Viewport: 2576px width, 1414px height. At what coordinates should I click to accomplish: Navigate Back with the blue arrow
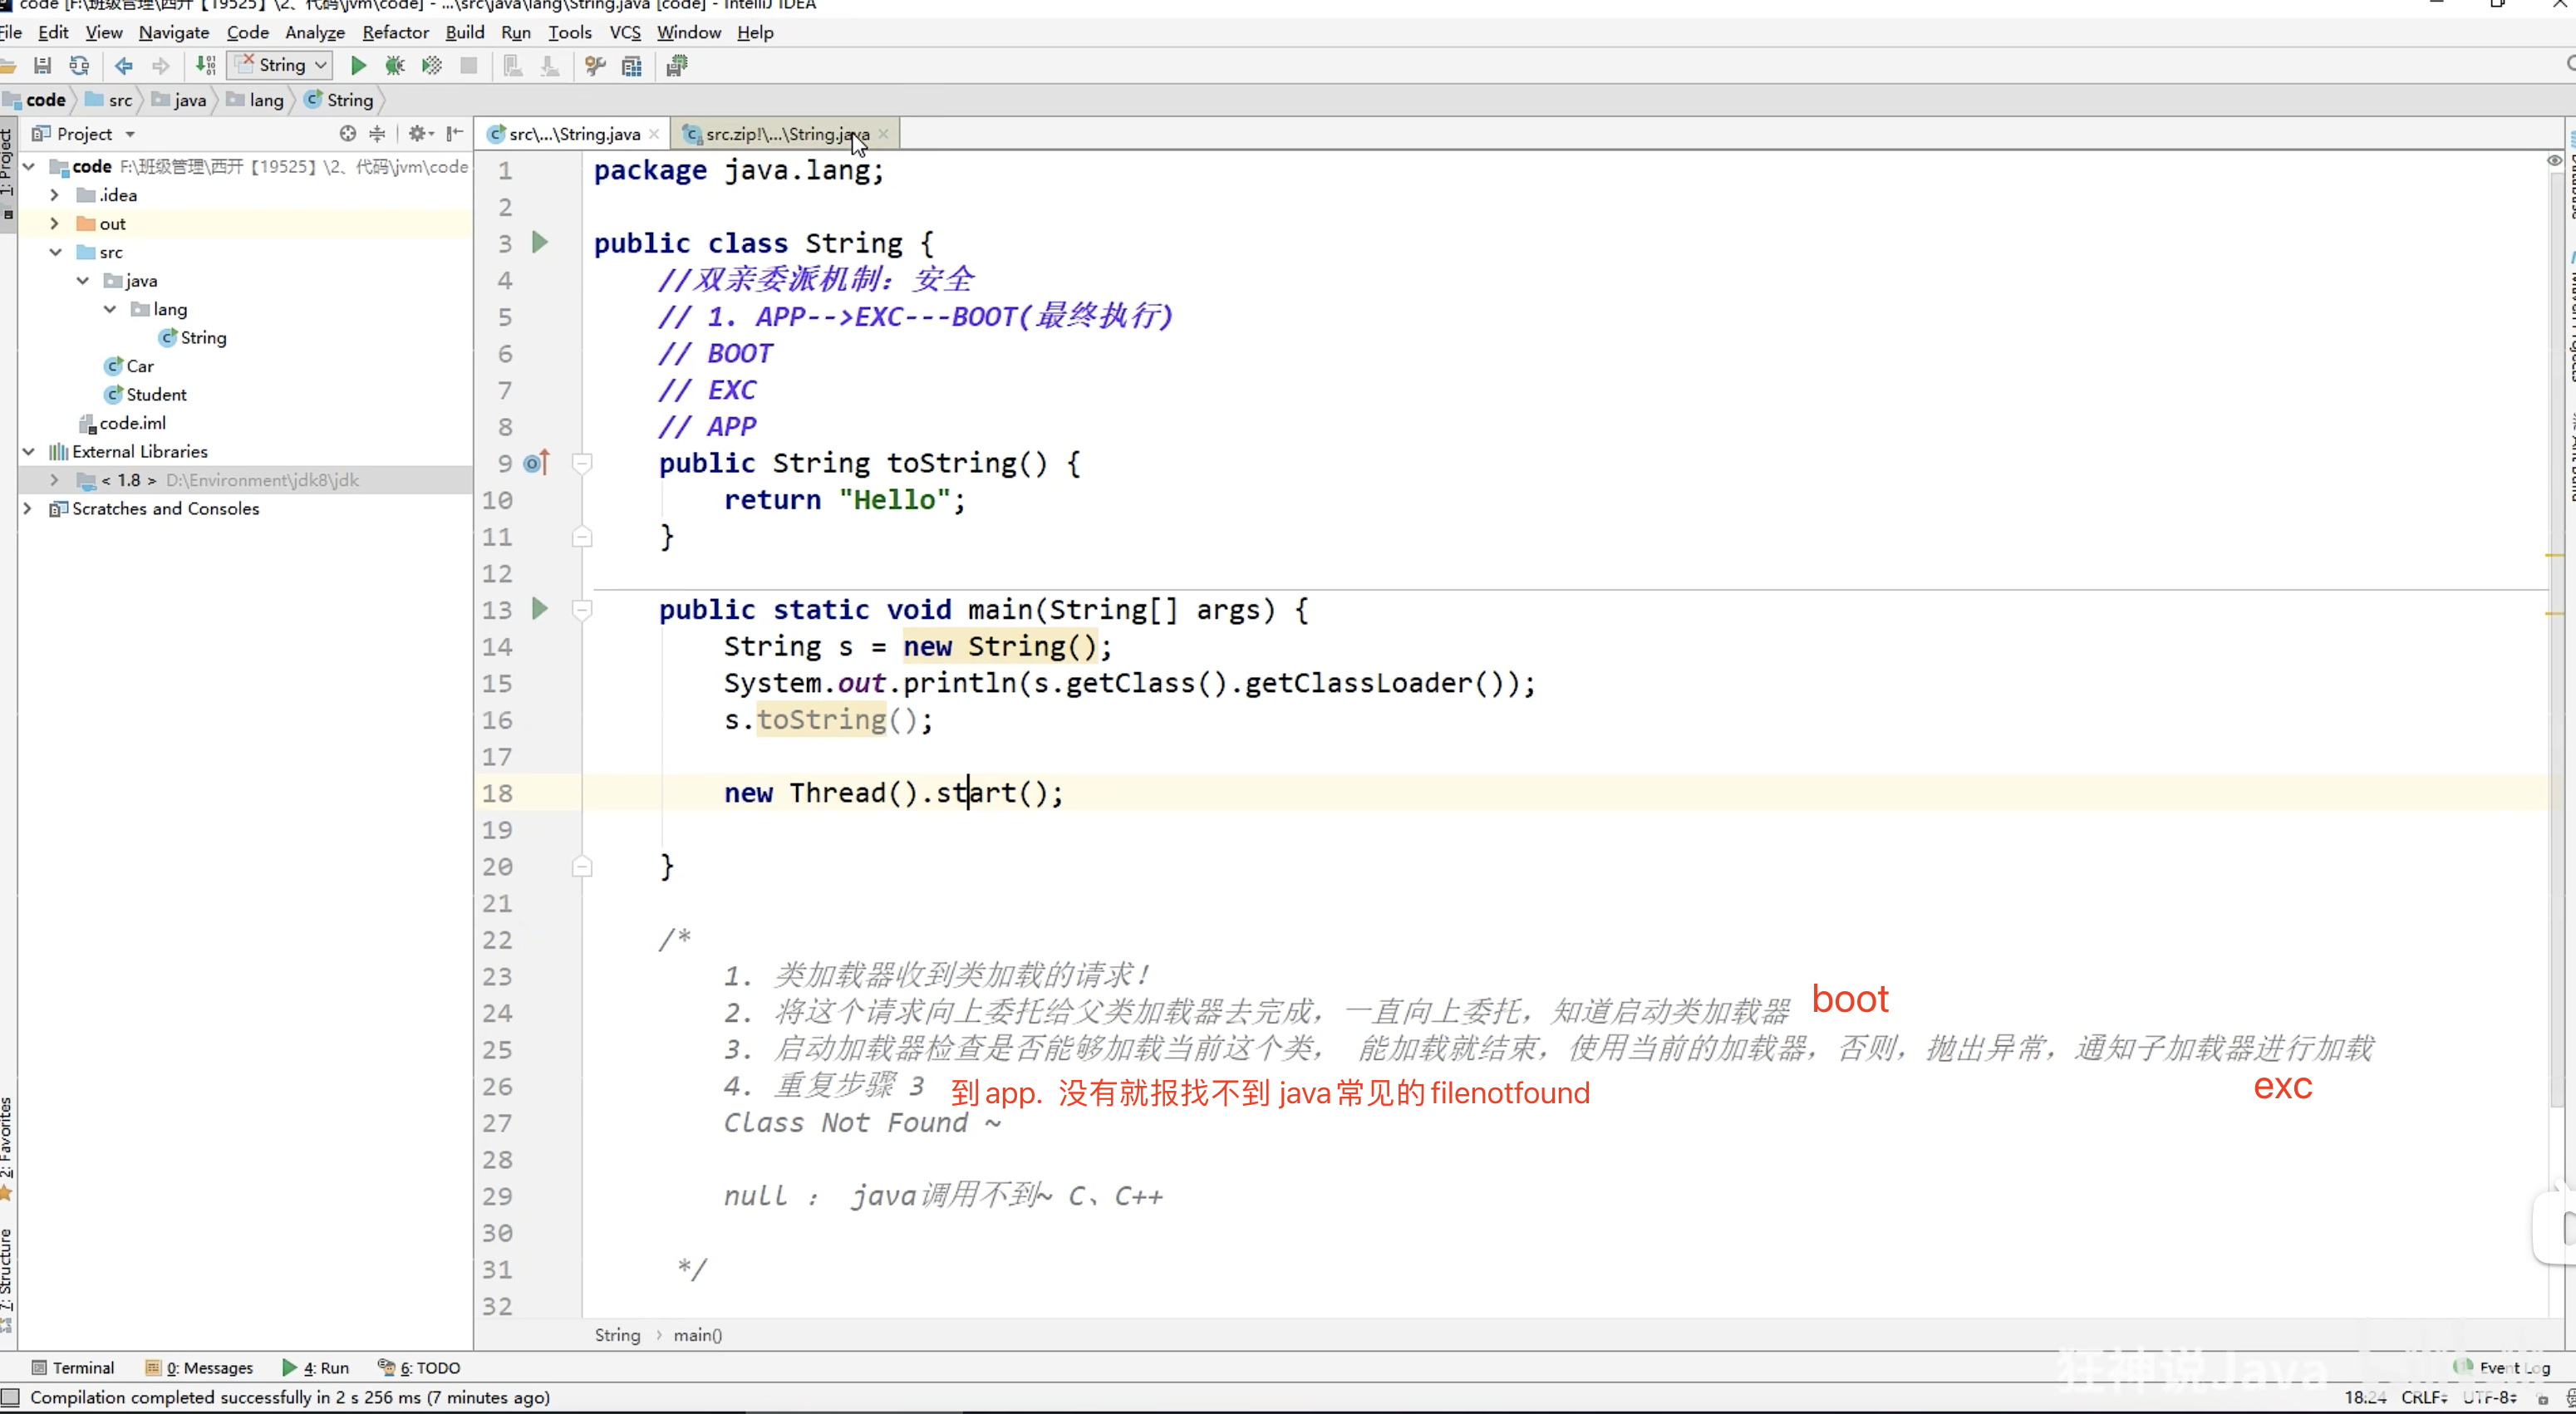click(x=124, y=66)
